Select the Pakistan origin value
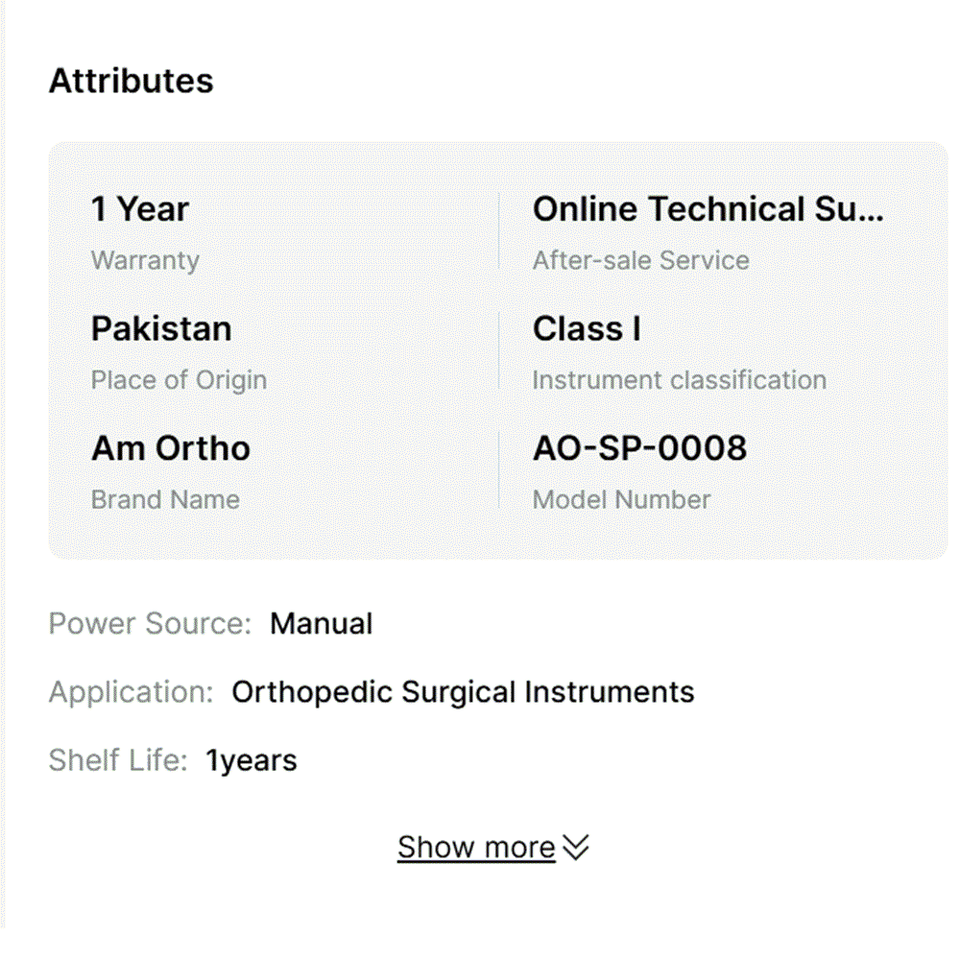This screenshot has width=960, height=960. coord(161,329)
